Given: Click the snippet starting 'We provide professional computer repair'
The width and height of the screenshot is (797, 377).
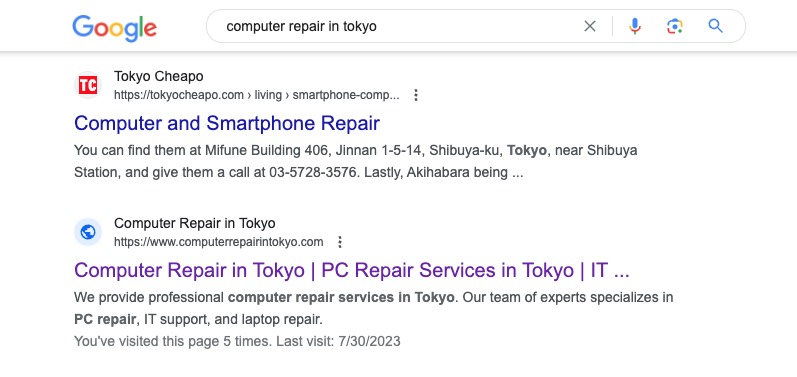Looking at the screenshot, I should [x=374, y=308].
